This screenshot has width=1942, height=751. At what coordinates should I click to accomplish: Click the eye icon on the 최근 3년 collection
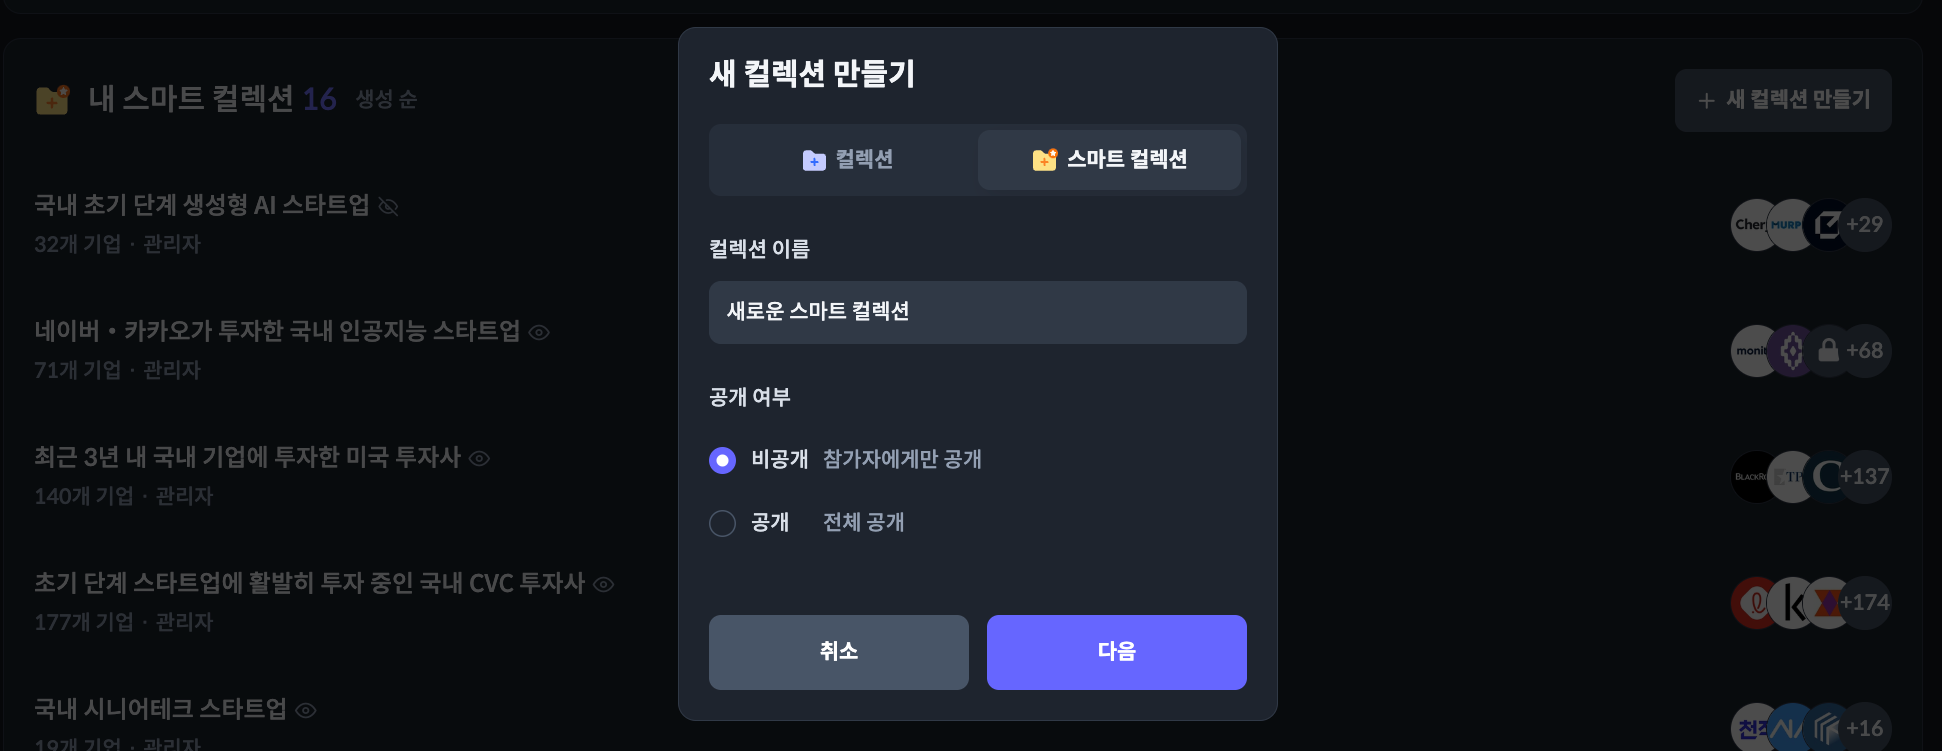pyautogui.click(x=481, y=459)
